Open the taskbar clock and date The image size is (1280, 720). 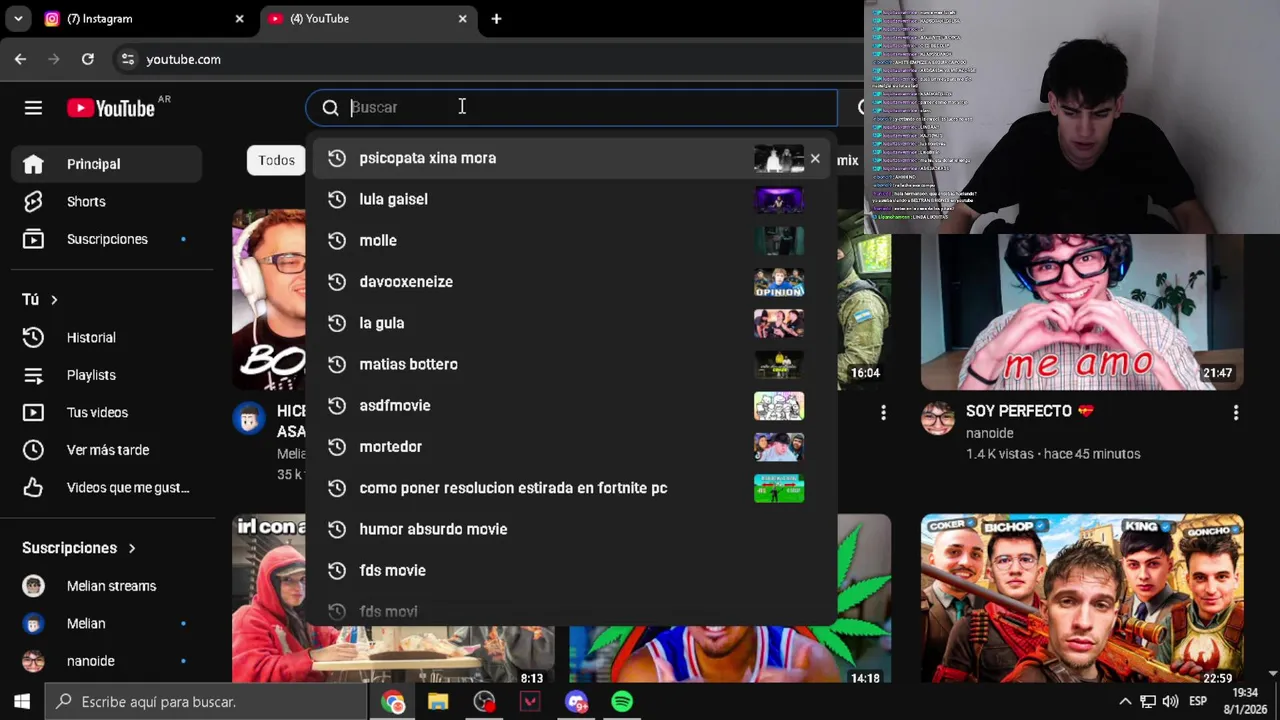(1244, 702)
